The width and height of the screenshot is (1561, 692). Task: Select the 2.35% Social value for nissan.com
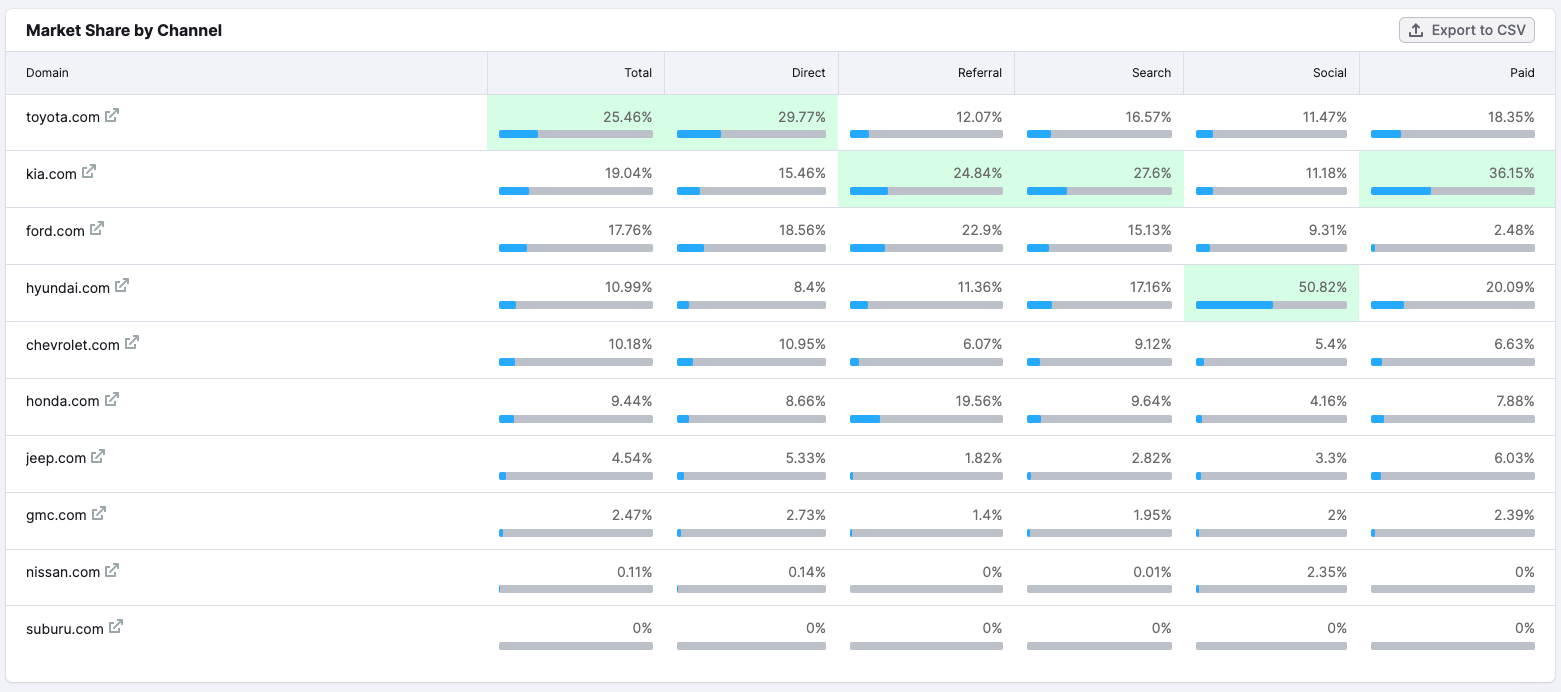pyautogui.click(x=1327, y=572)
